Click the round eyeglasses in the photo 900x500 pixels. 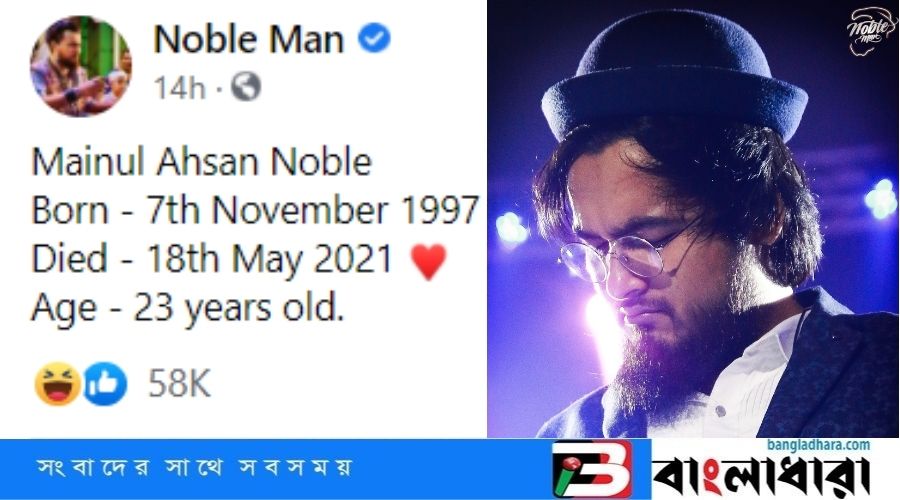[622, 258]
